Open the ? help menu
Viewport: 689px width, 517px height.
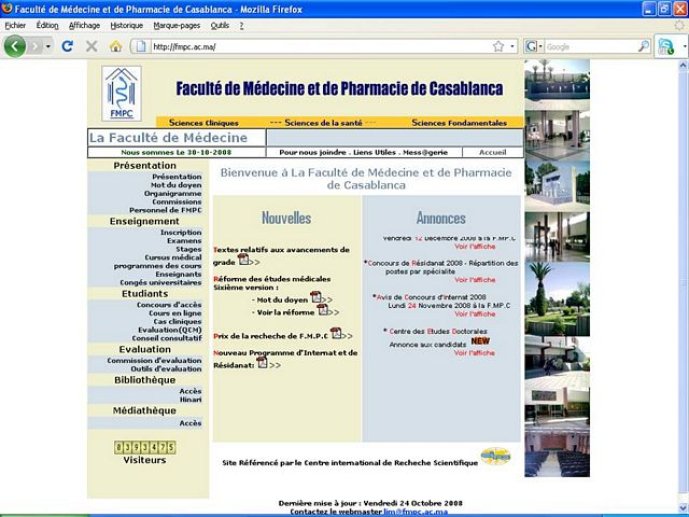[241, 25]
